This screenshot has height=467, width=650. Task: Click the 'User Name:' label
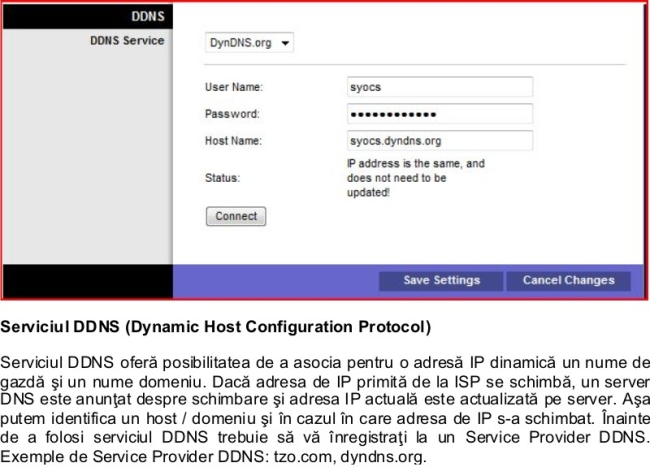pyautogui.click(x=234, y=87)
